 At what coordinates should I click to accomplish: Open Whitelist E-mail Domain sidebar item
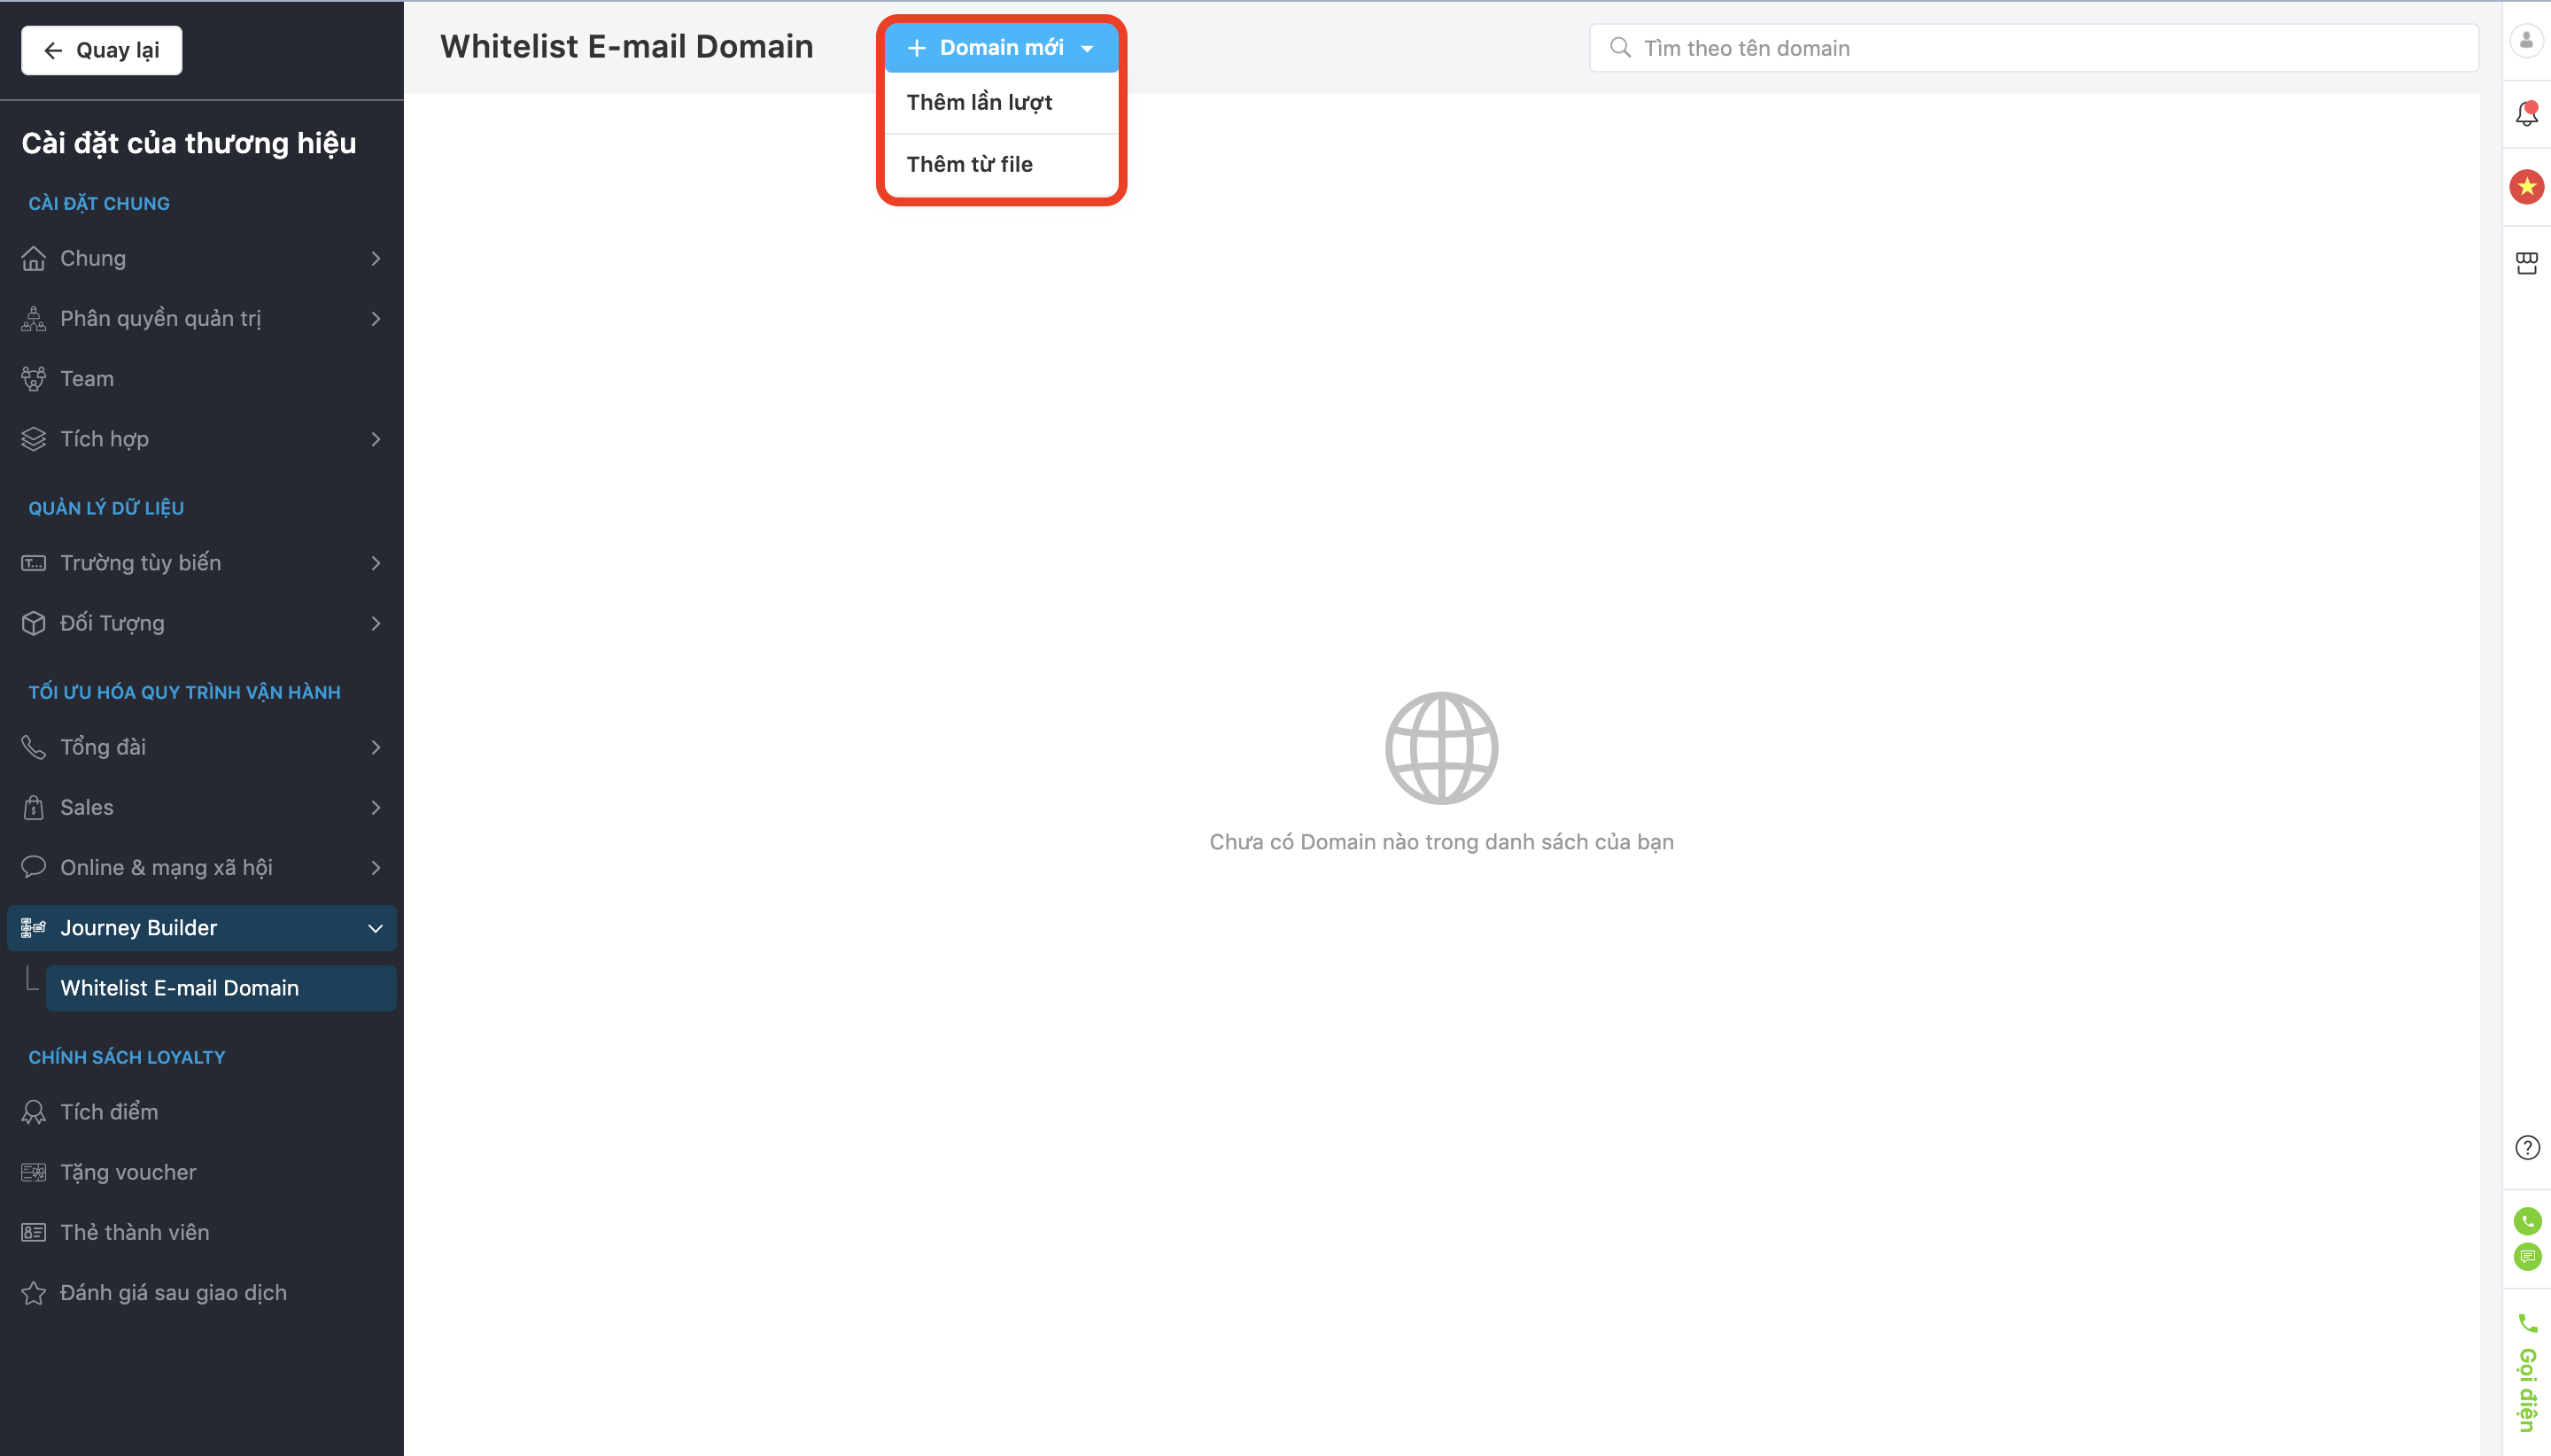tap(180, 988)
